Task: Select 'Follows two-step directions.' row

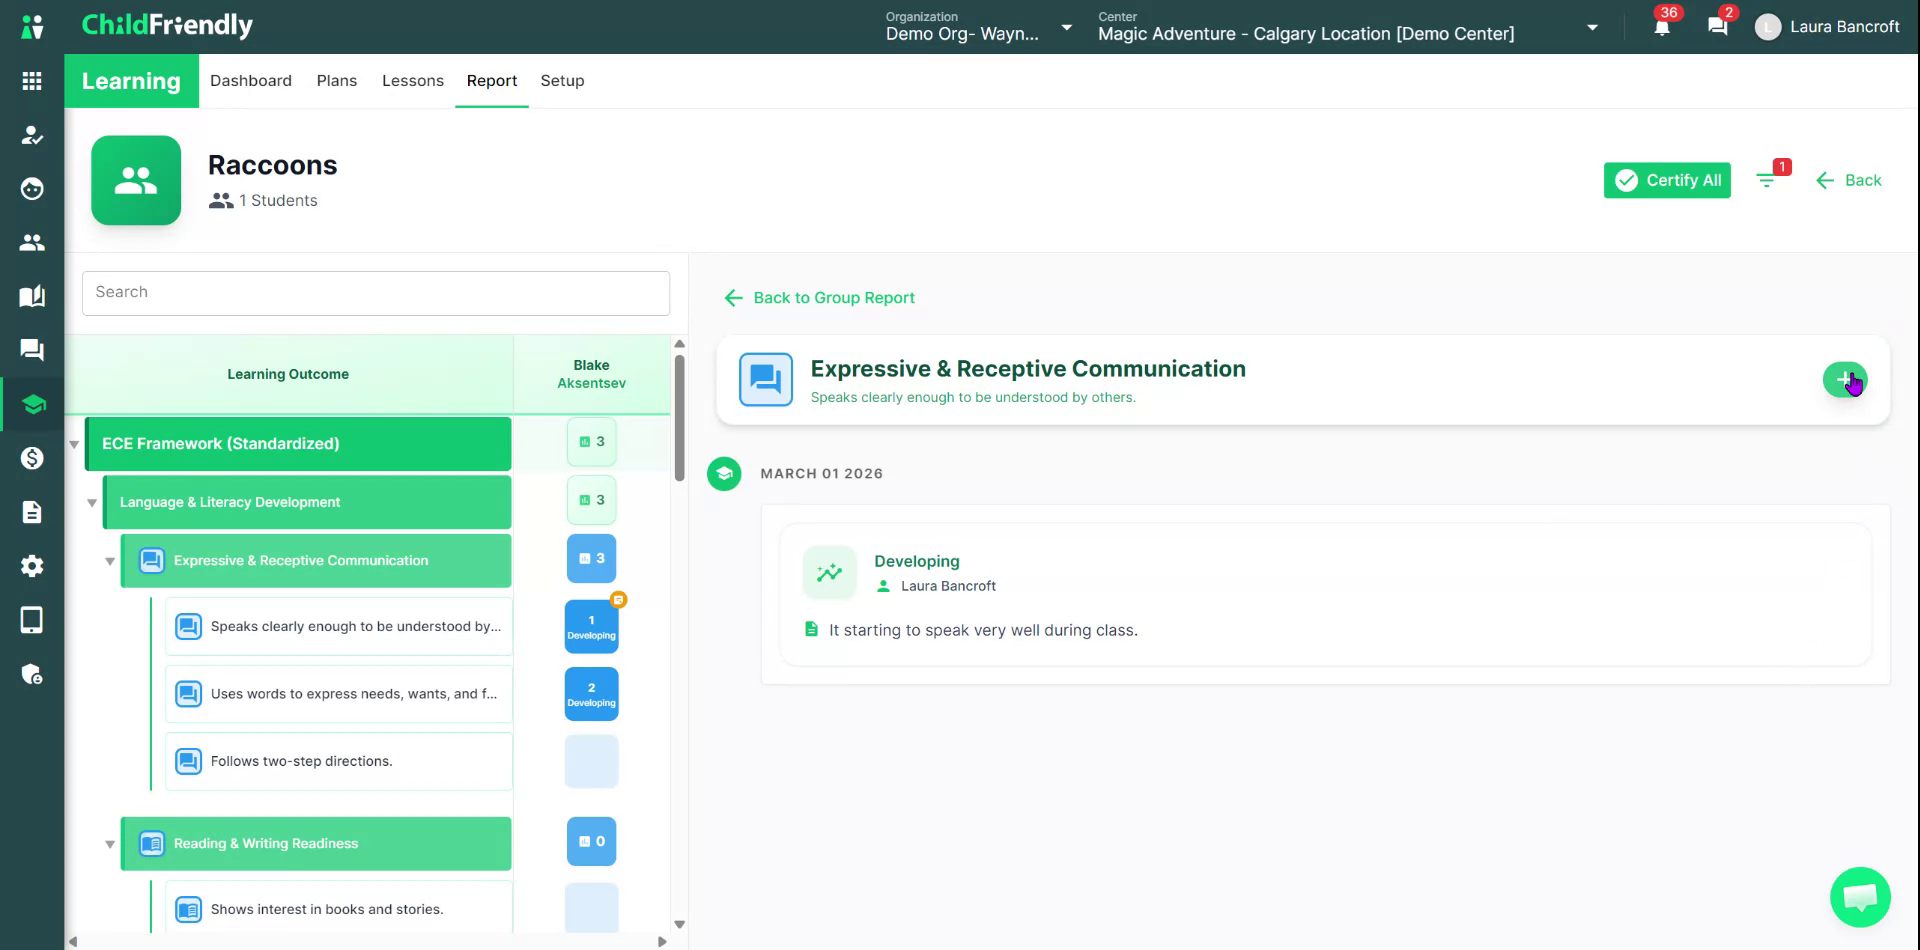Action: pos(339,762)
